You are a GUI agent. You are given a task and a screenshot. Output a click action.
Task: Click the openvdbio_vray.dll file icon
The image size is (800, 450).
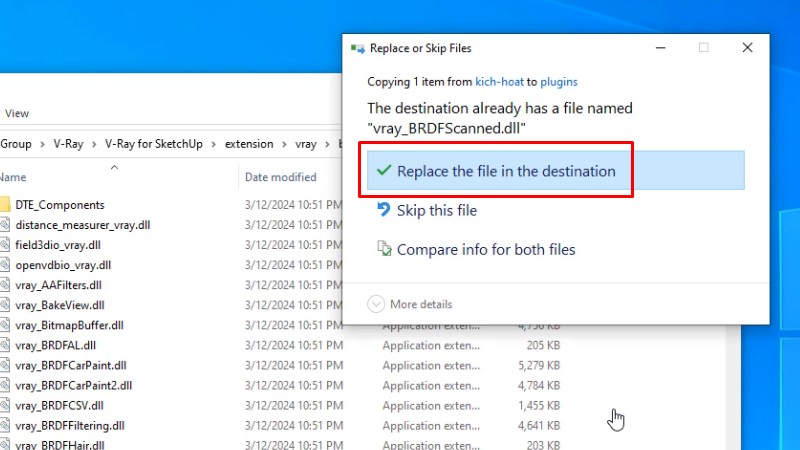(x=5, y=265)
